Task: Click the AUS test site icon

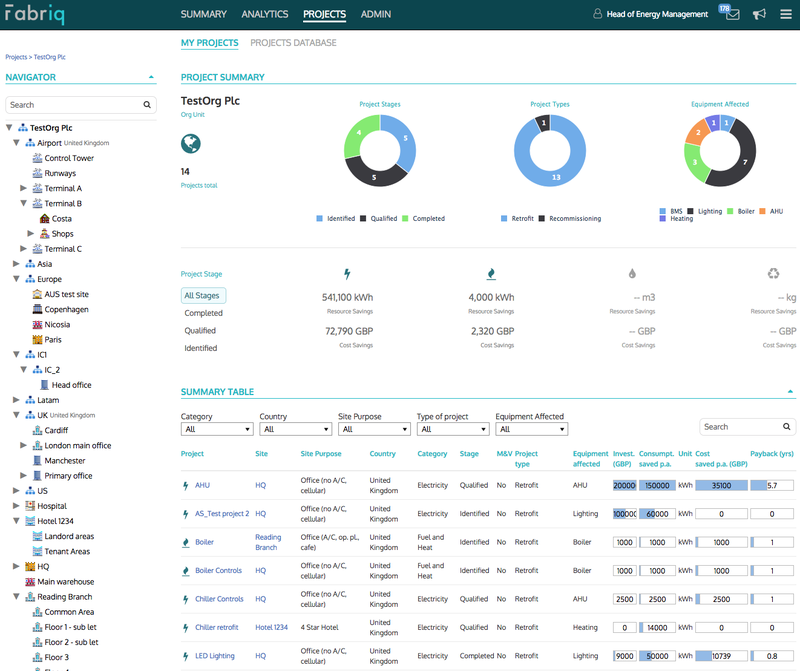Action: (x=37, y=294)
